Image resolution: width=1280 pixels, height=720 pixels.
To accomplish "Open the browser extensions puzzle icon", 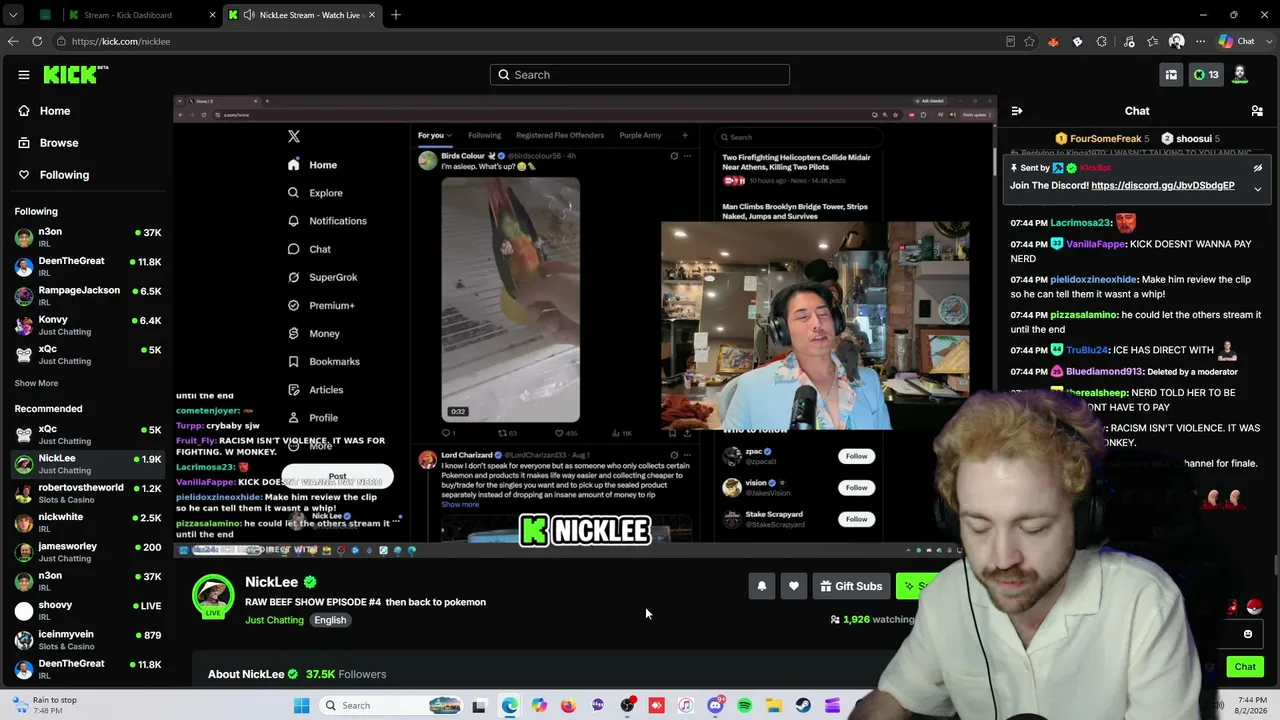I will click(1102, 41).
